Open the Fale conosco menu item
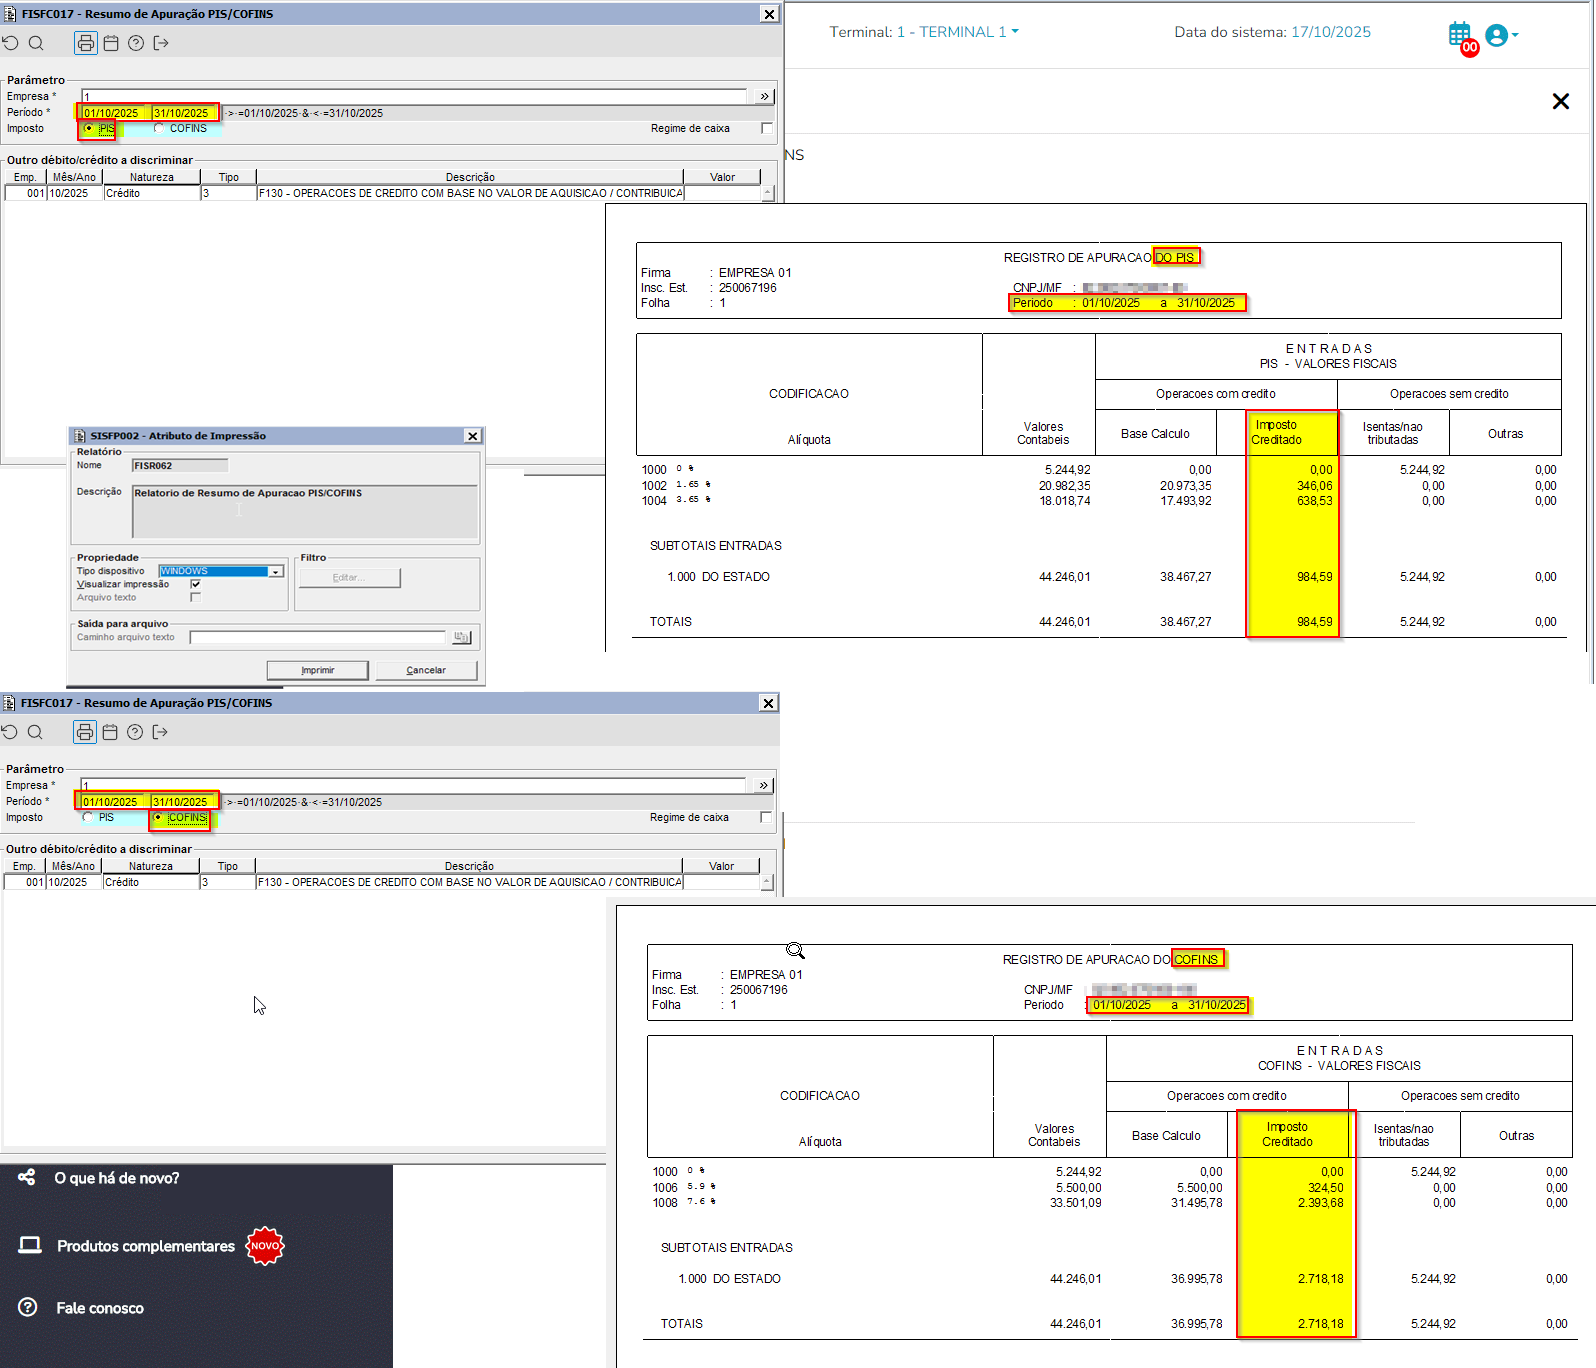Image resolution: width=1596 pixels, height=1368 pixels. coord(100,1308)
